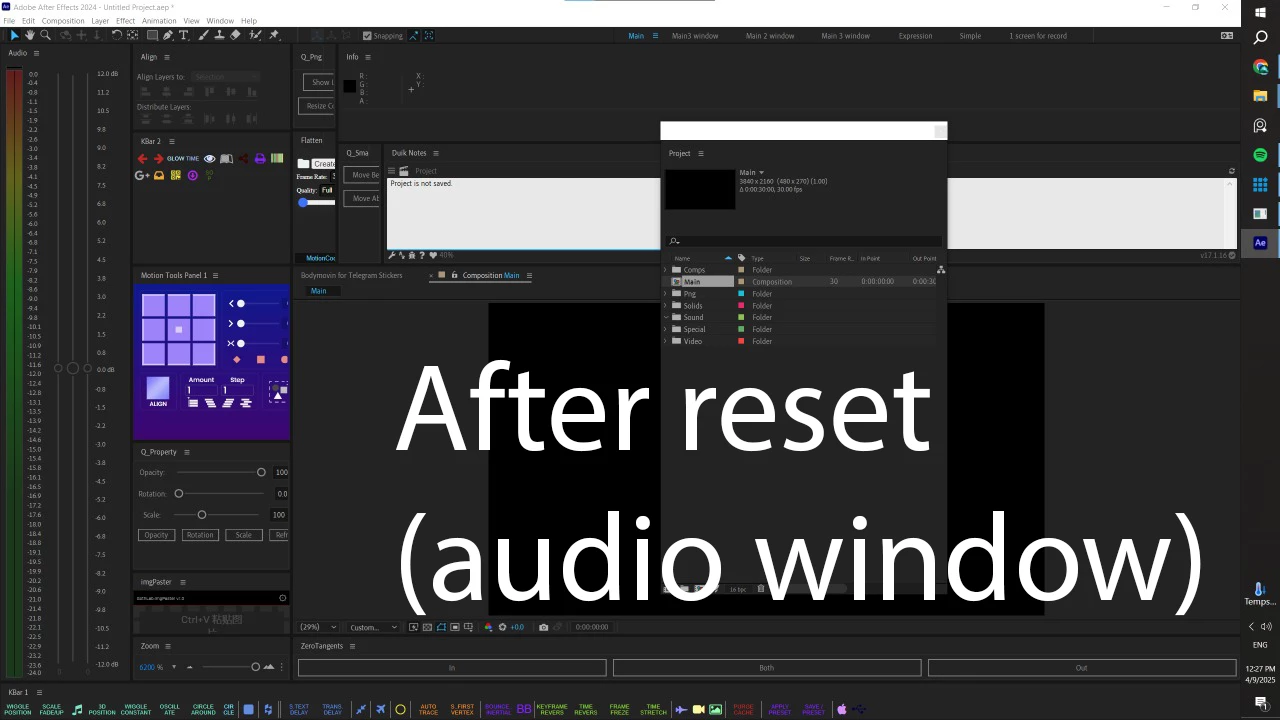Select the Hand tool

point(30,35)
